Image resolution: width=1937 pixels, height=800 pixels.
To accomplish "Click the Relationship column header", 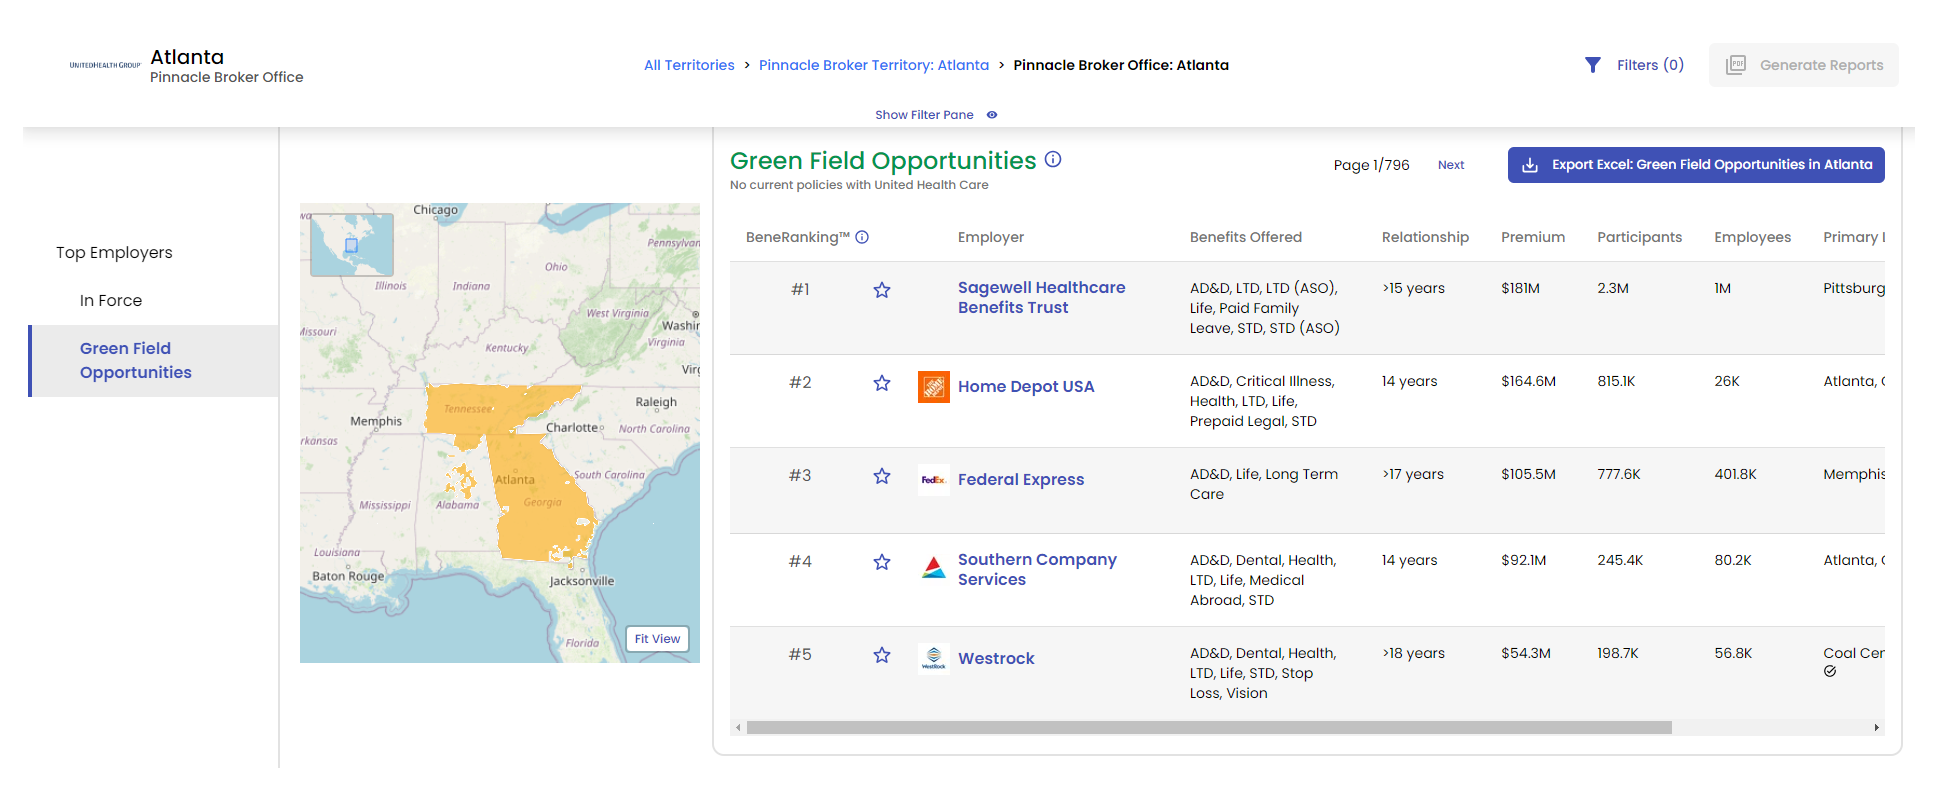I will point(1425,237).
